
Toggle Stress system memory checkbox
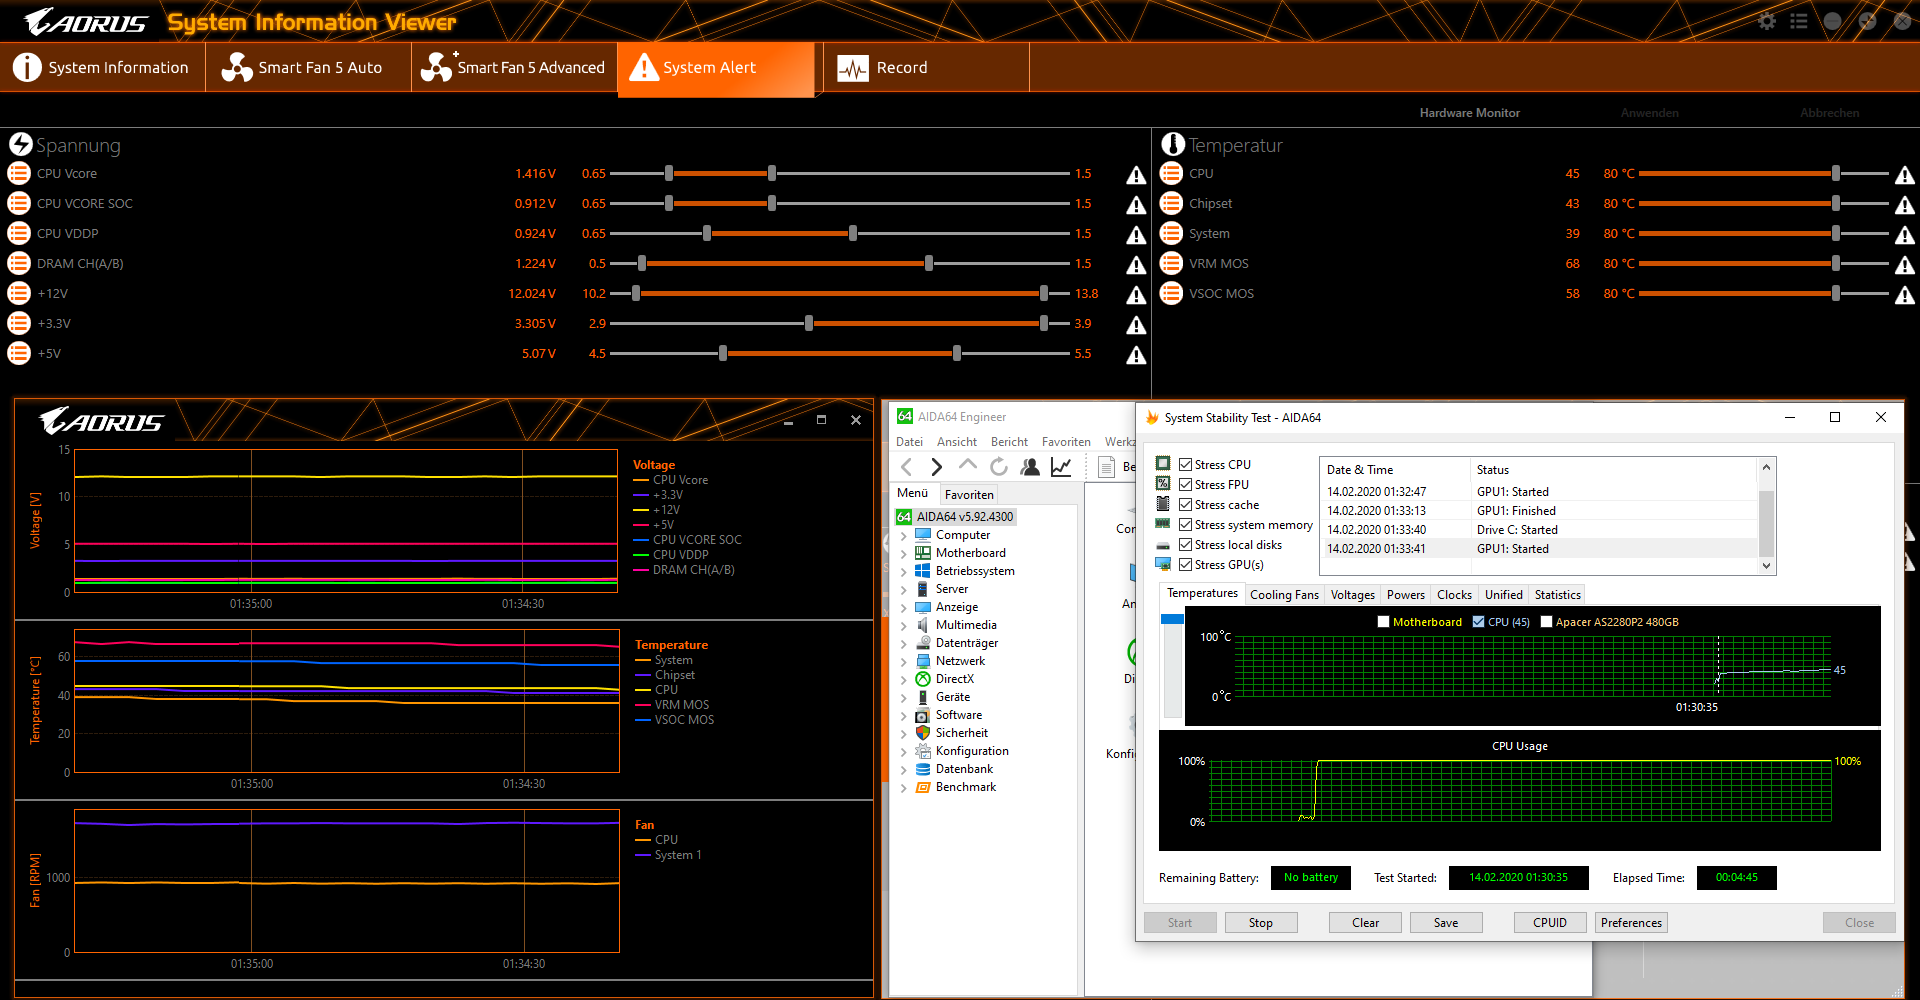coord(1185,524)
